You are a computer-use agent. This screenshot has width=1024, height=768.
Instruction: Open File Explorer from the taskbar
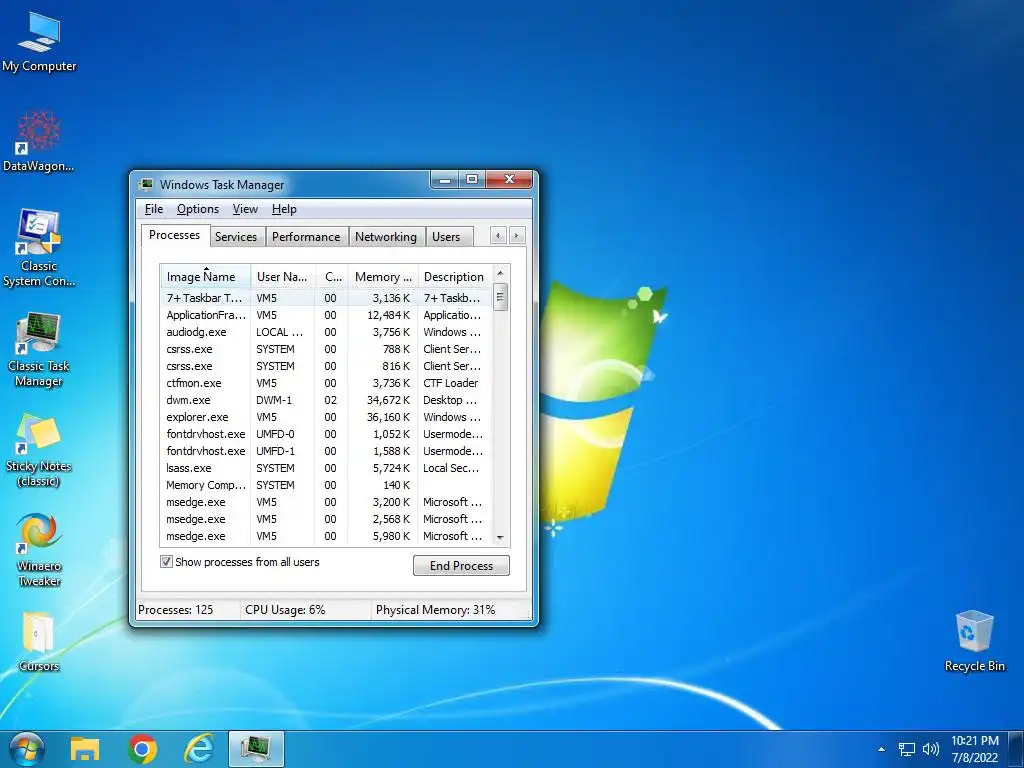click(85, 749)
